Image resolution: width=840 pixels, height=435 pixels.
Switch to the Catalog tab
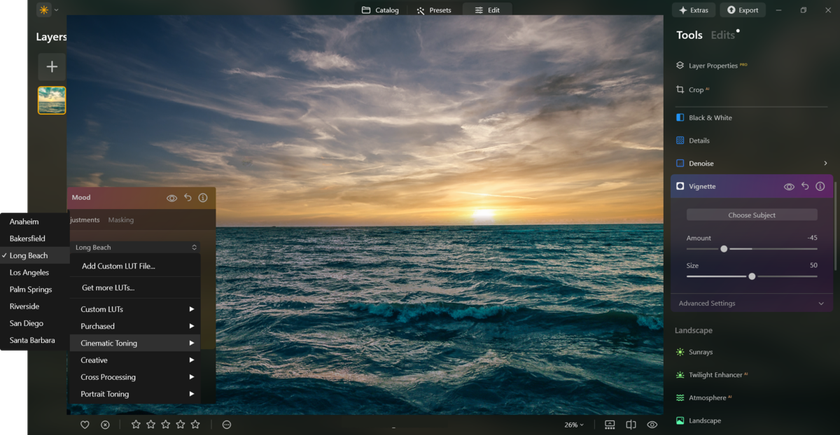point(380,10)
